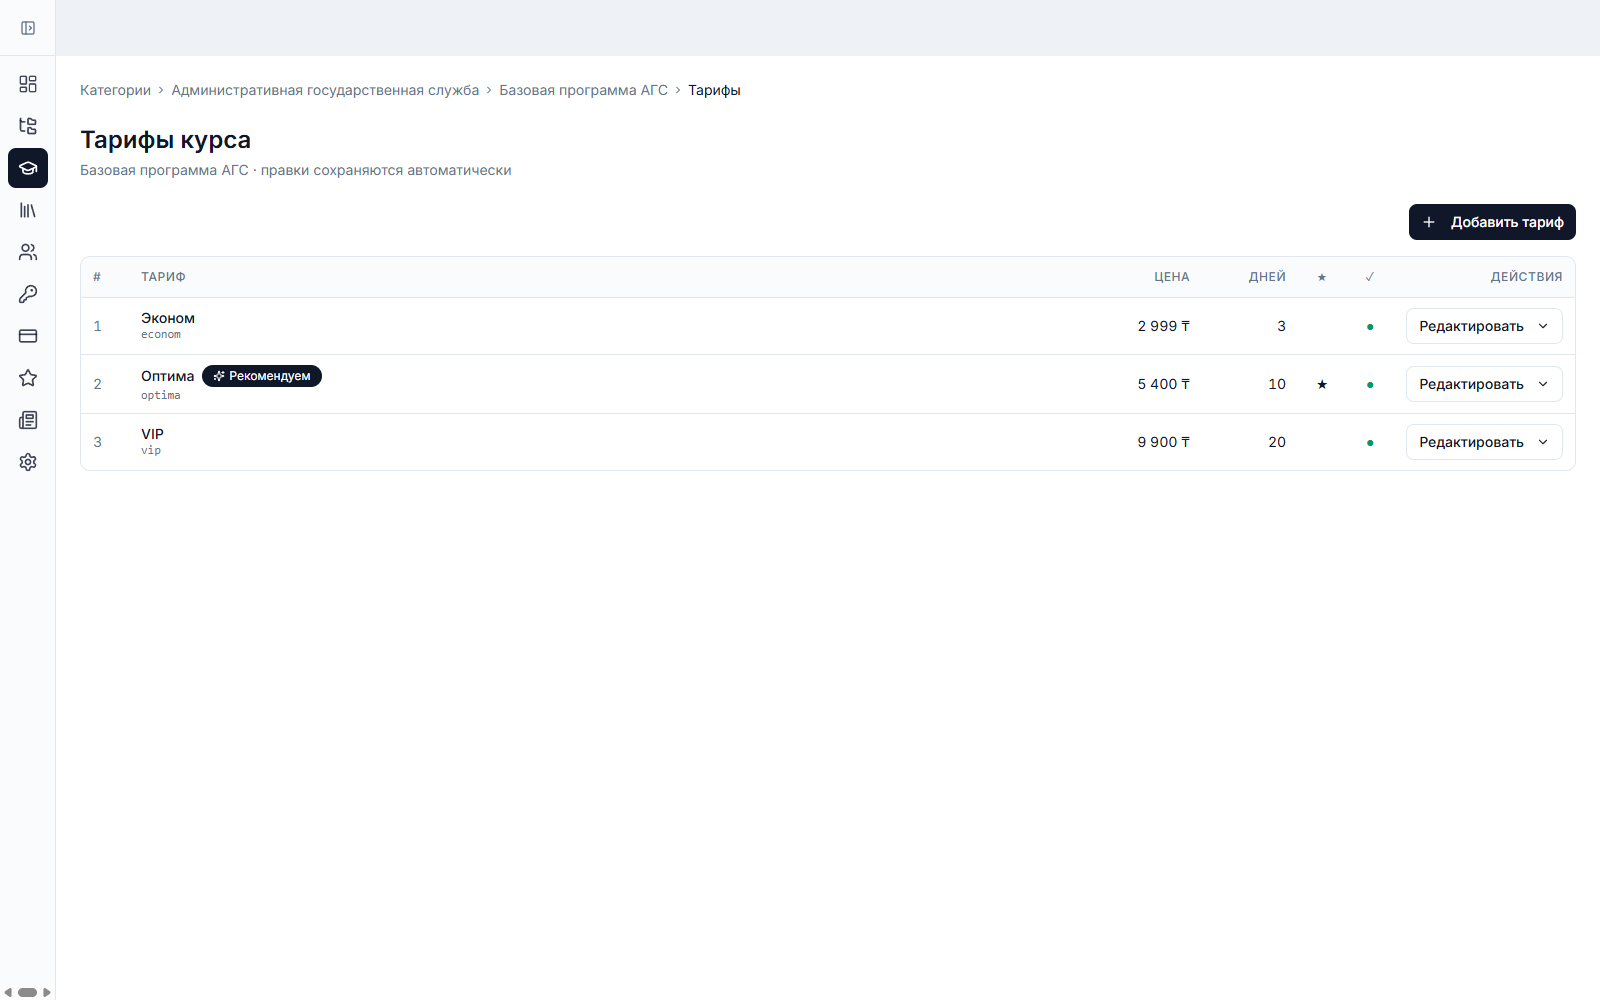Open the settings gear icon in sidebar

28,462
